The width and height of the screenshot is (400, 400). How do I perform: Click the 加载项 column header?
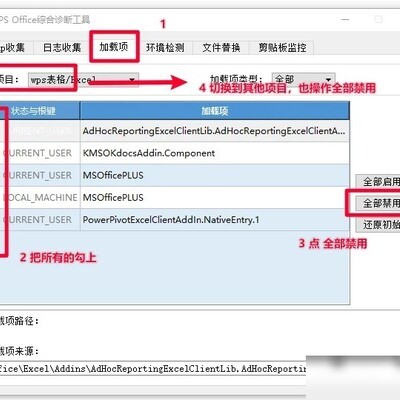(215, 111)
